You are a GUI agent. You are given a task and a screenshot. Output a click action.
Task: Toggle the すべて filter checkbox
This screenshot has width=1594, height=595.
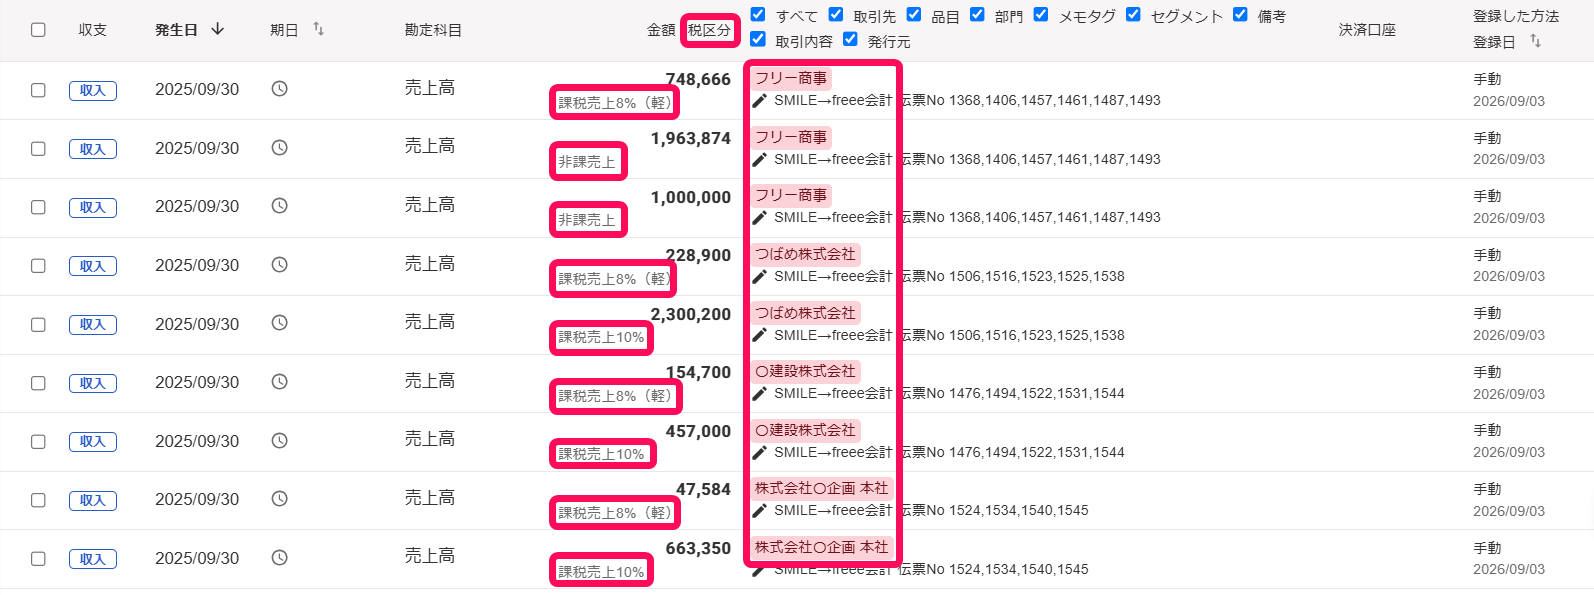pos(758,14)
